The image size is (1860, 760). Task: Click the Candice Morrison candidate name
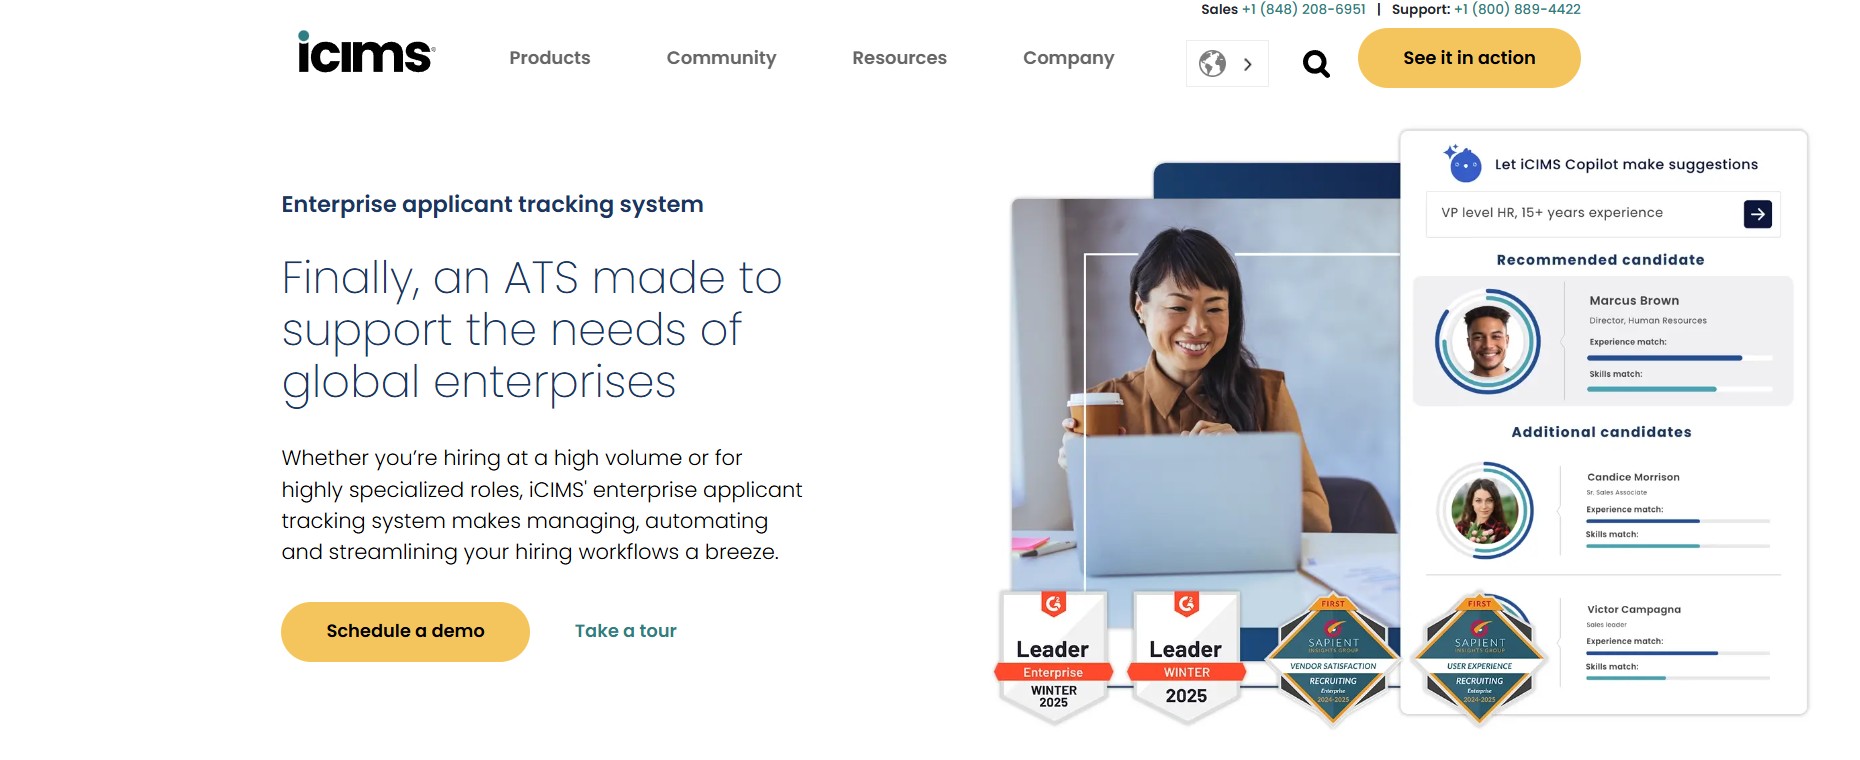[x=1633, y=477]
